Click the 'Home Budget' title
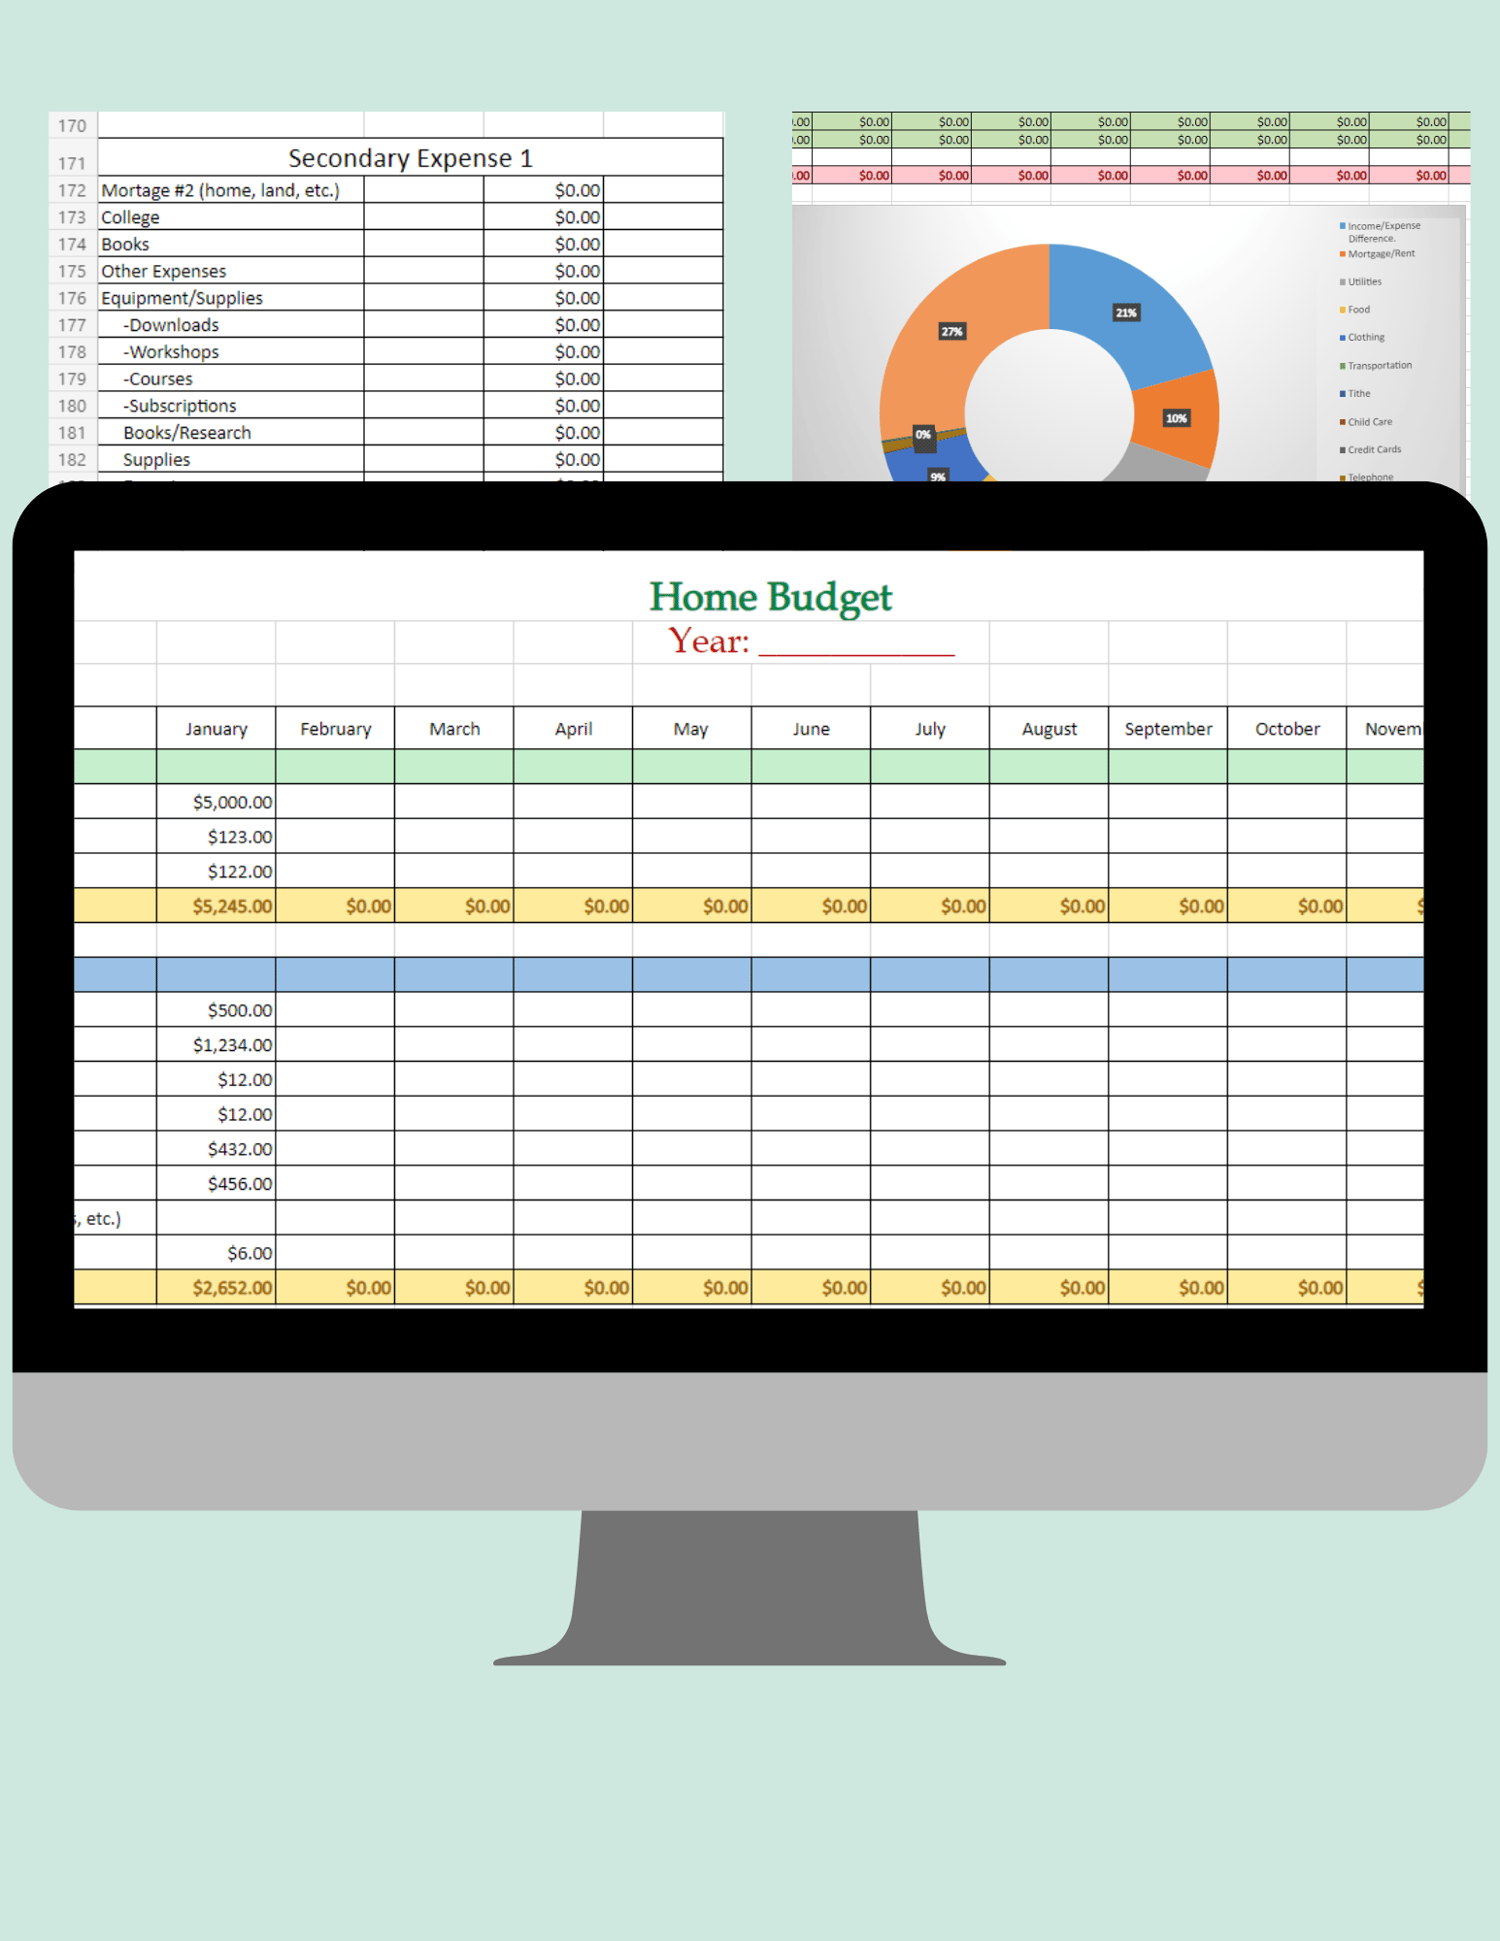Screen dimensions: 1500x1941 click(770, 597)
